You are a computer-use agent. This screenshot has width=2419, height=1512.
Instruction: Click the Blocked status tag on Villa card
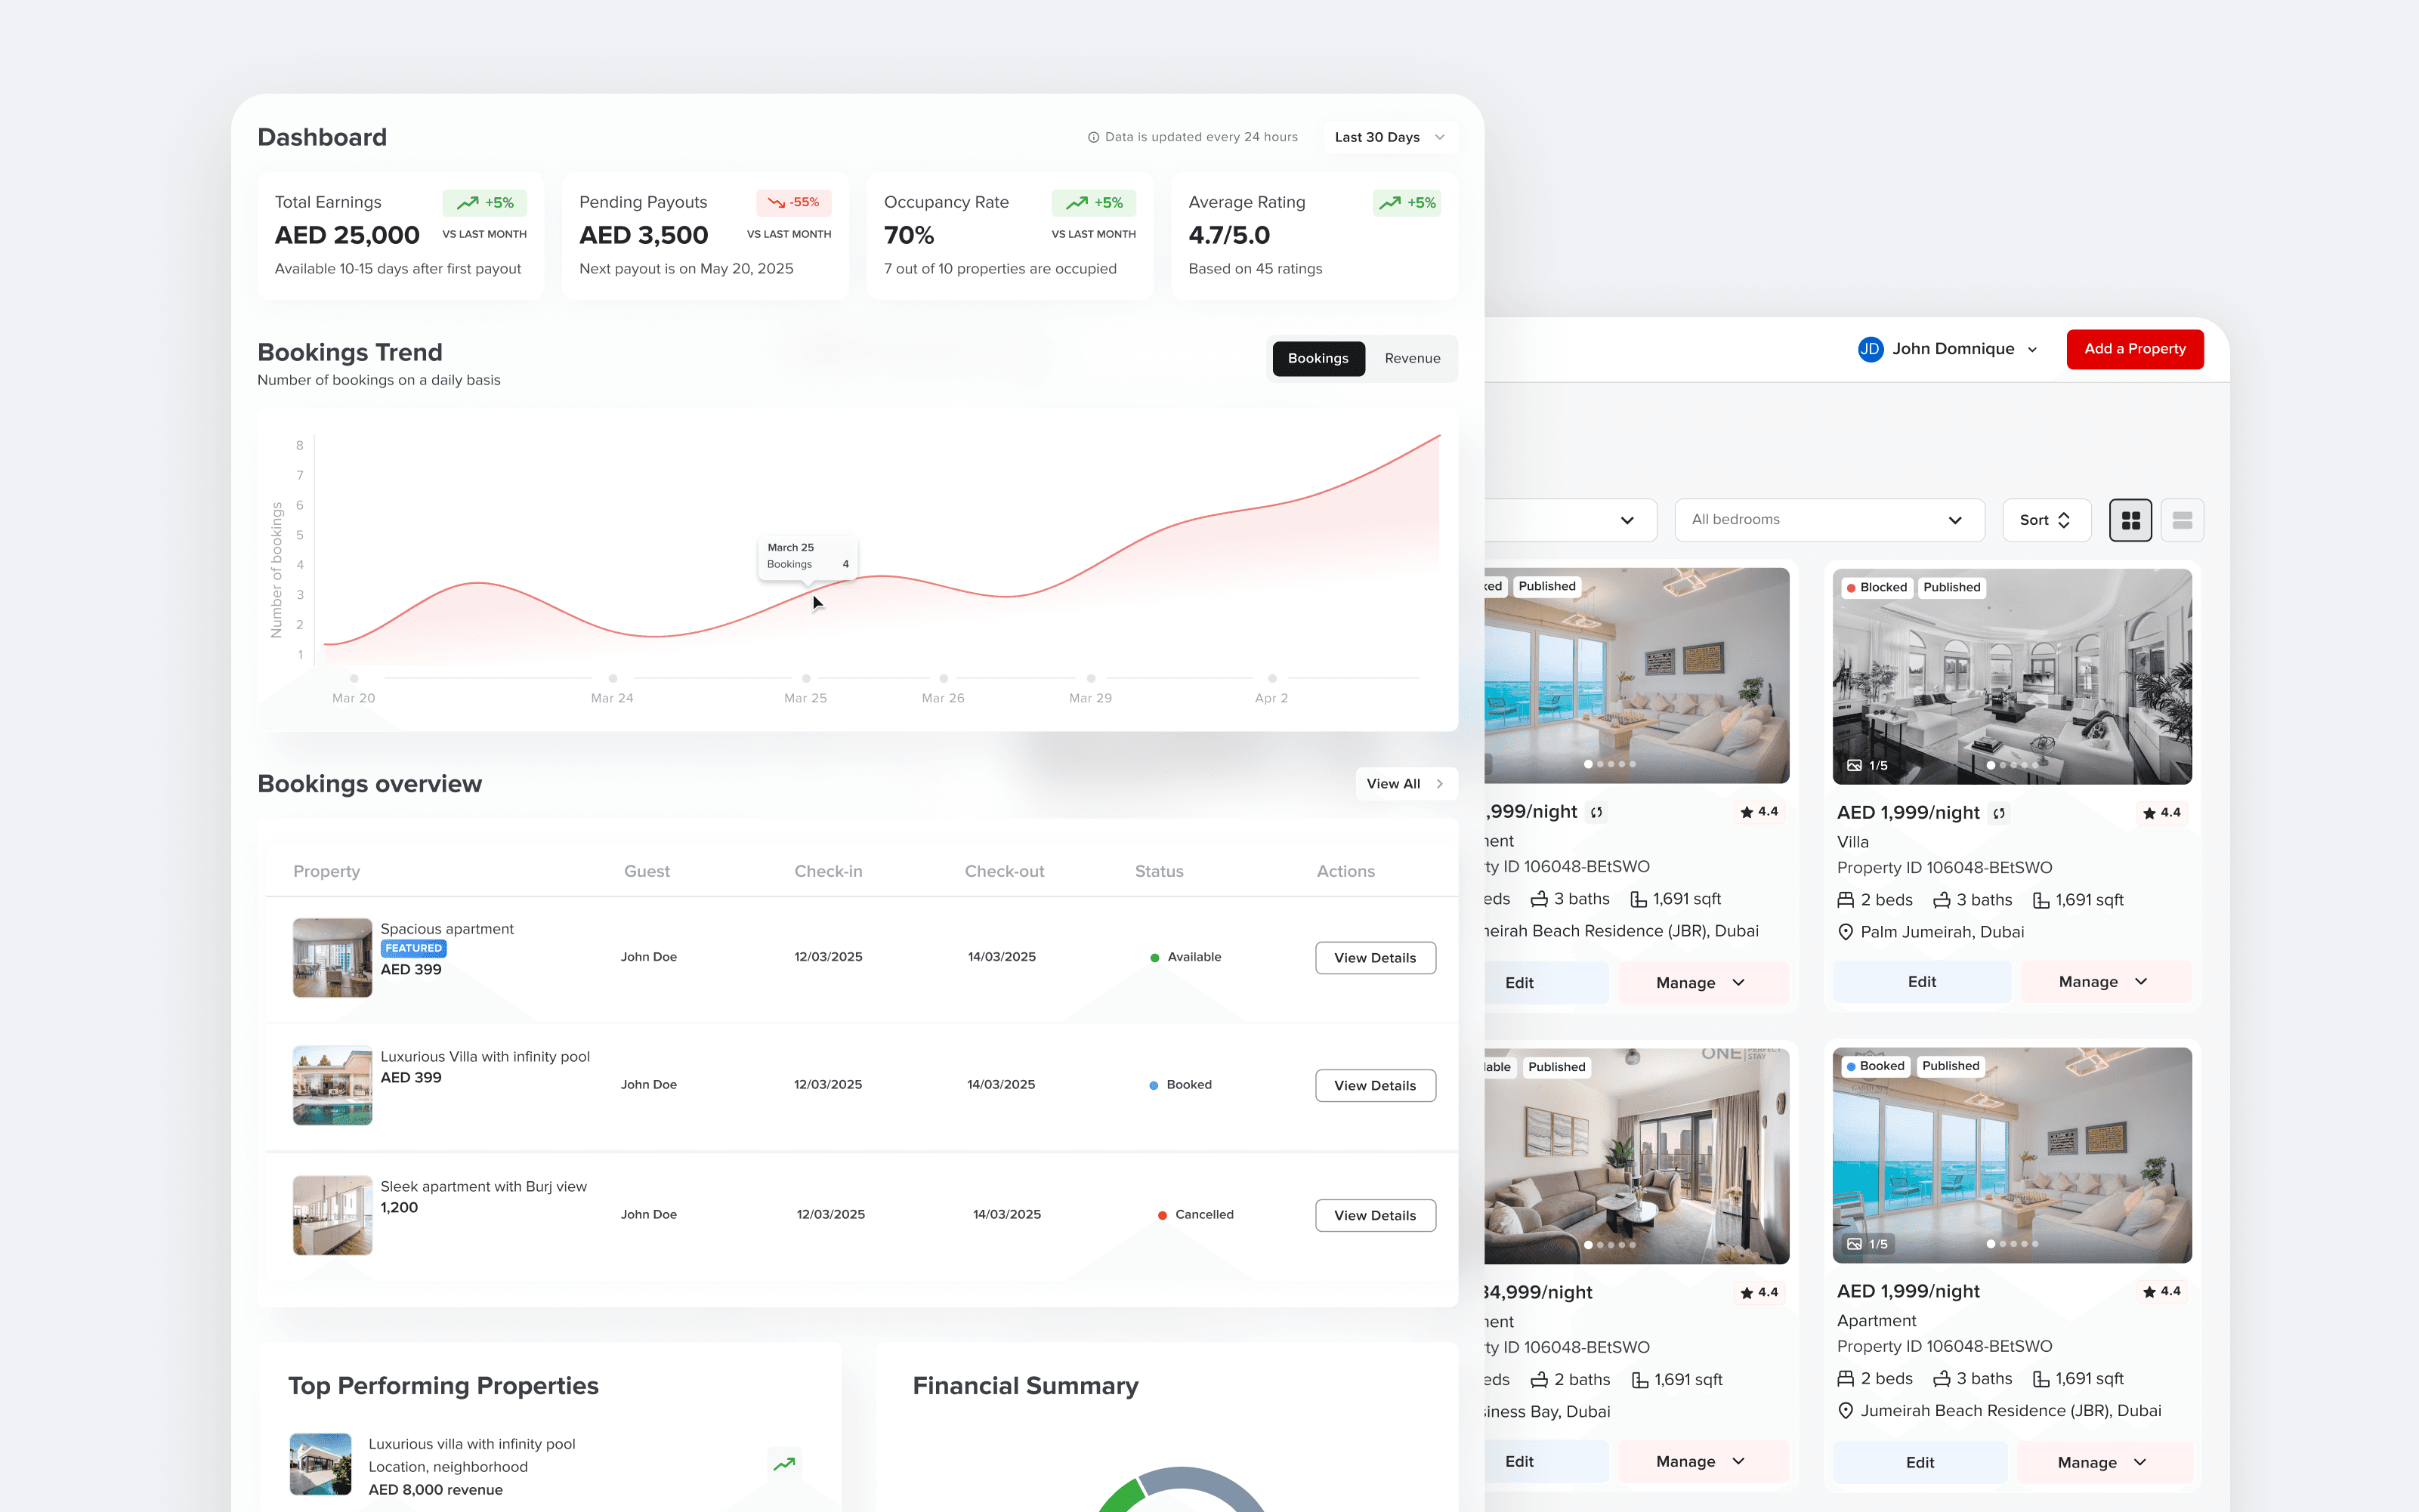(x=1876, y=587)
